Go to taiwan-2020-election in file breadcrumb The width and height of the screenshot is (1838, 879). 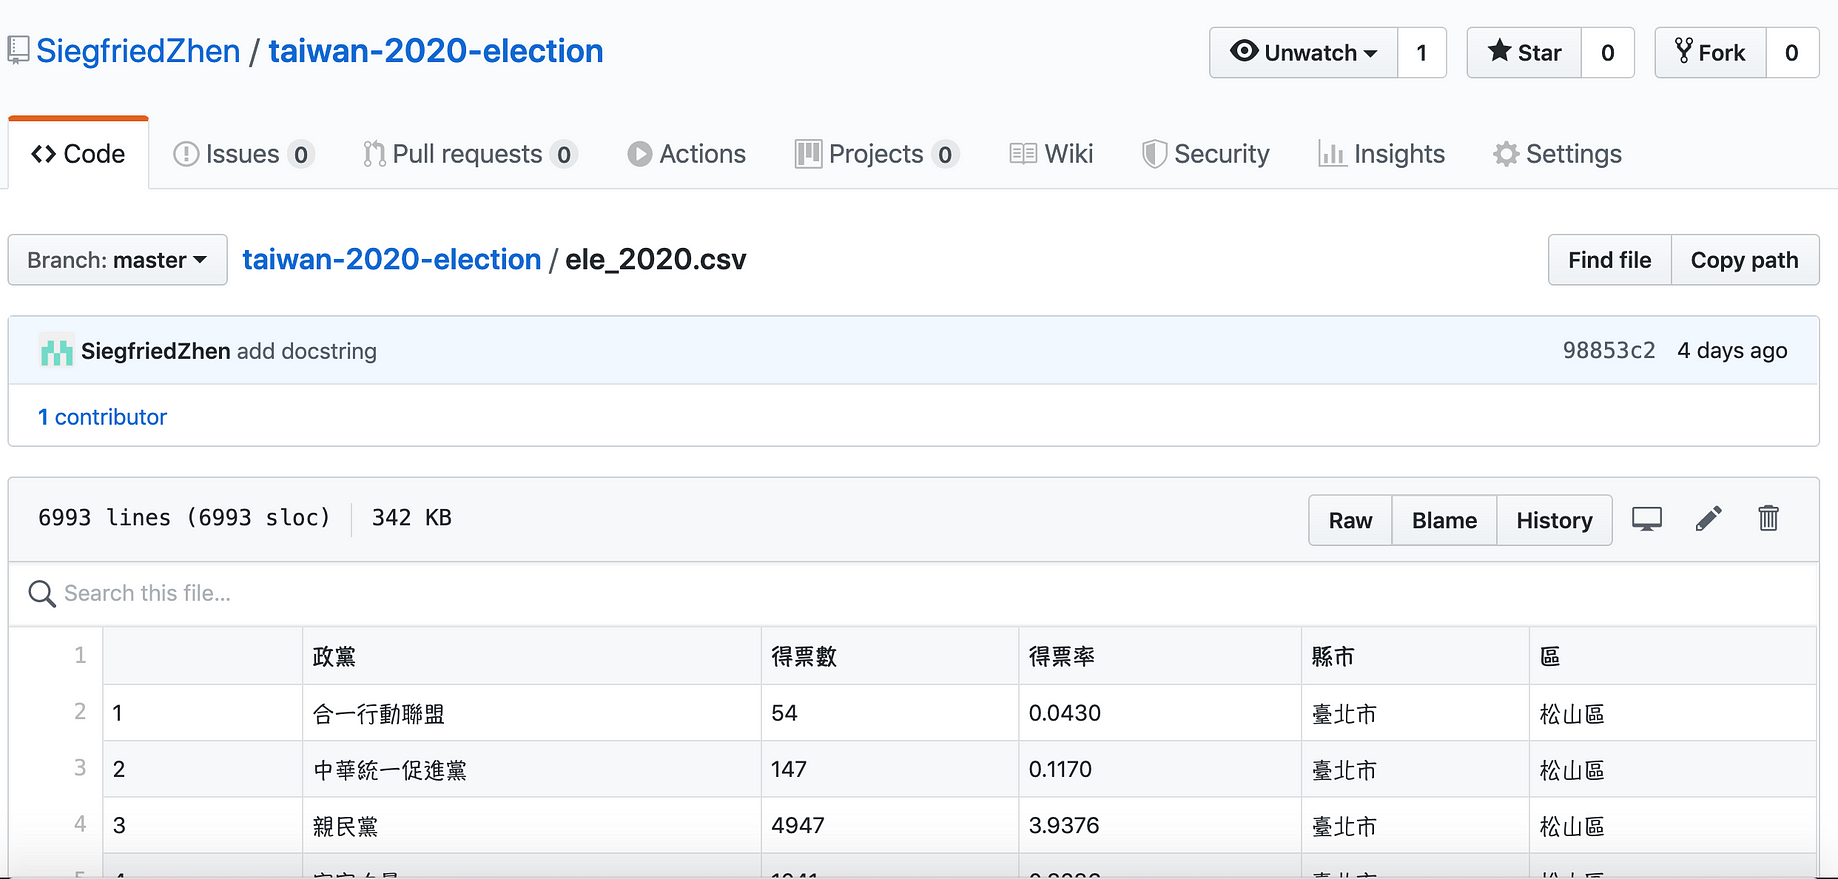tap(392, 260)
